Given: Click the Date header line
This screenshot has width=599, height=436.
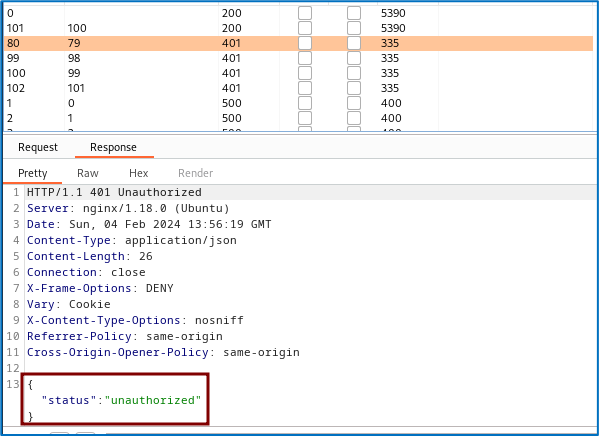Looking at the screenshot, I should coord(149,224).
